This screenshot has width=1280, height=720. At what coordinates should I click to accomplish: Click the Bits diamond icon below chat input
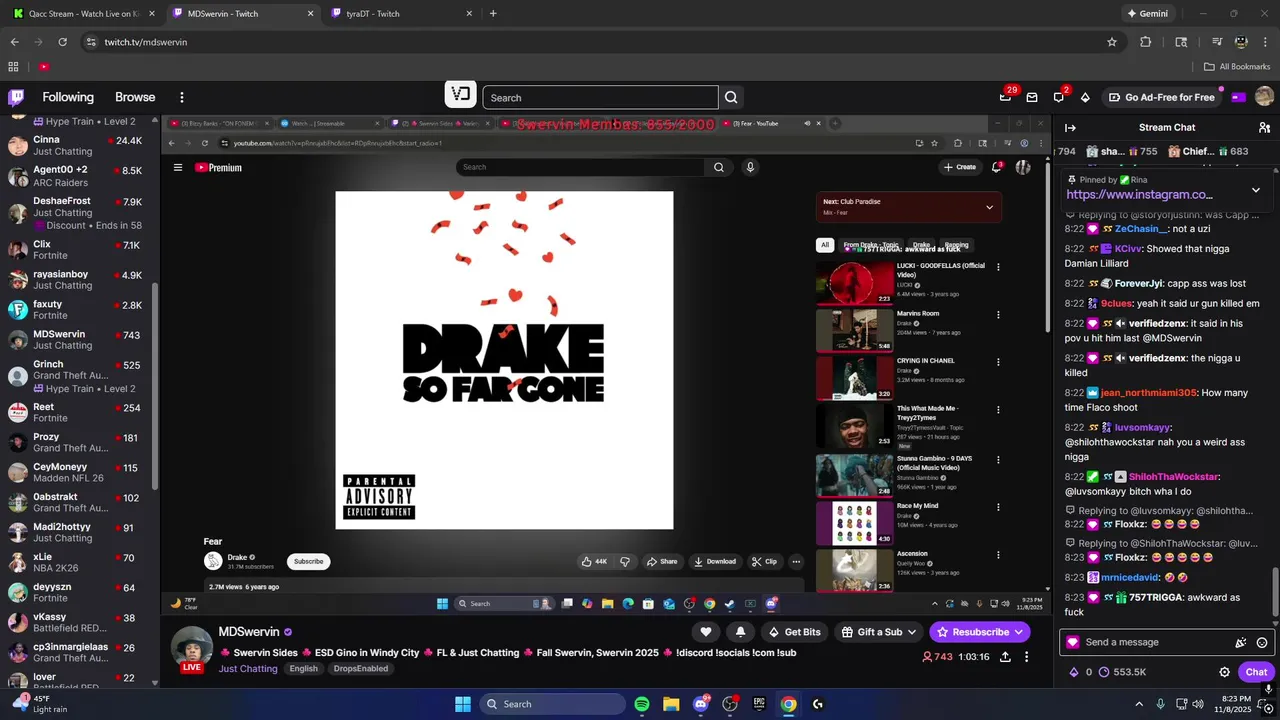coord(1074,672)
